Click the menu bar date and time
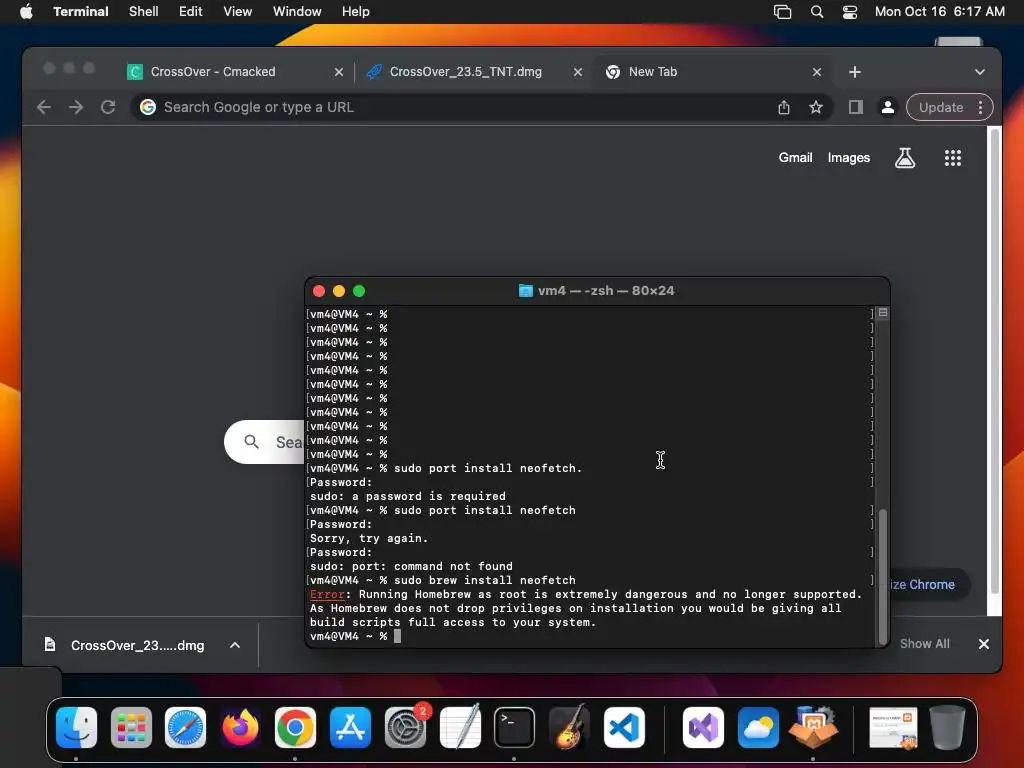The image size is (1024, 768). point(940,12)
